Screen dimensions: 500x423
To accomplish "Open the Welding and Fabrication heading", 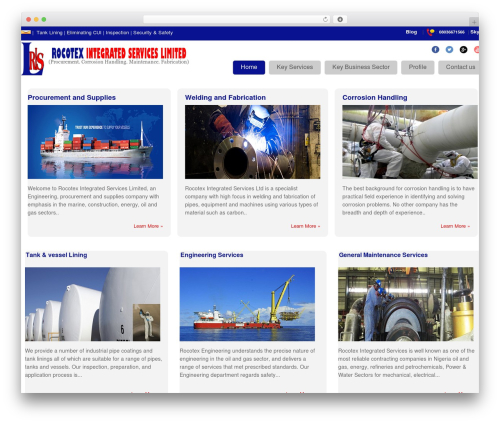I will tap(225, 98).
